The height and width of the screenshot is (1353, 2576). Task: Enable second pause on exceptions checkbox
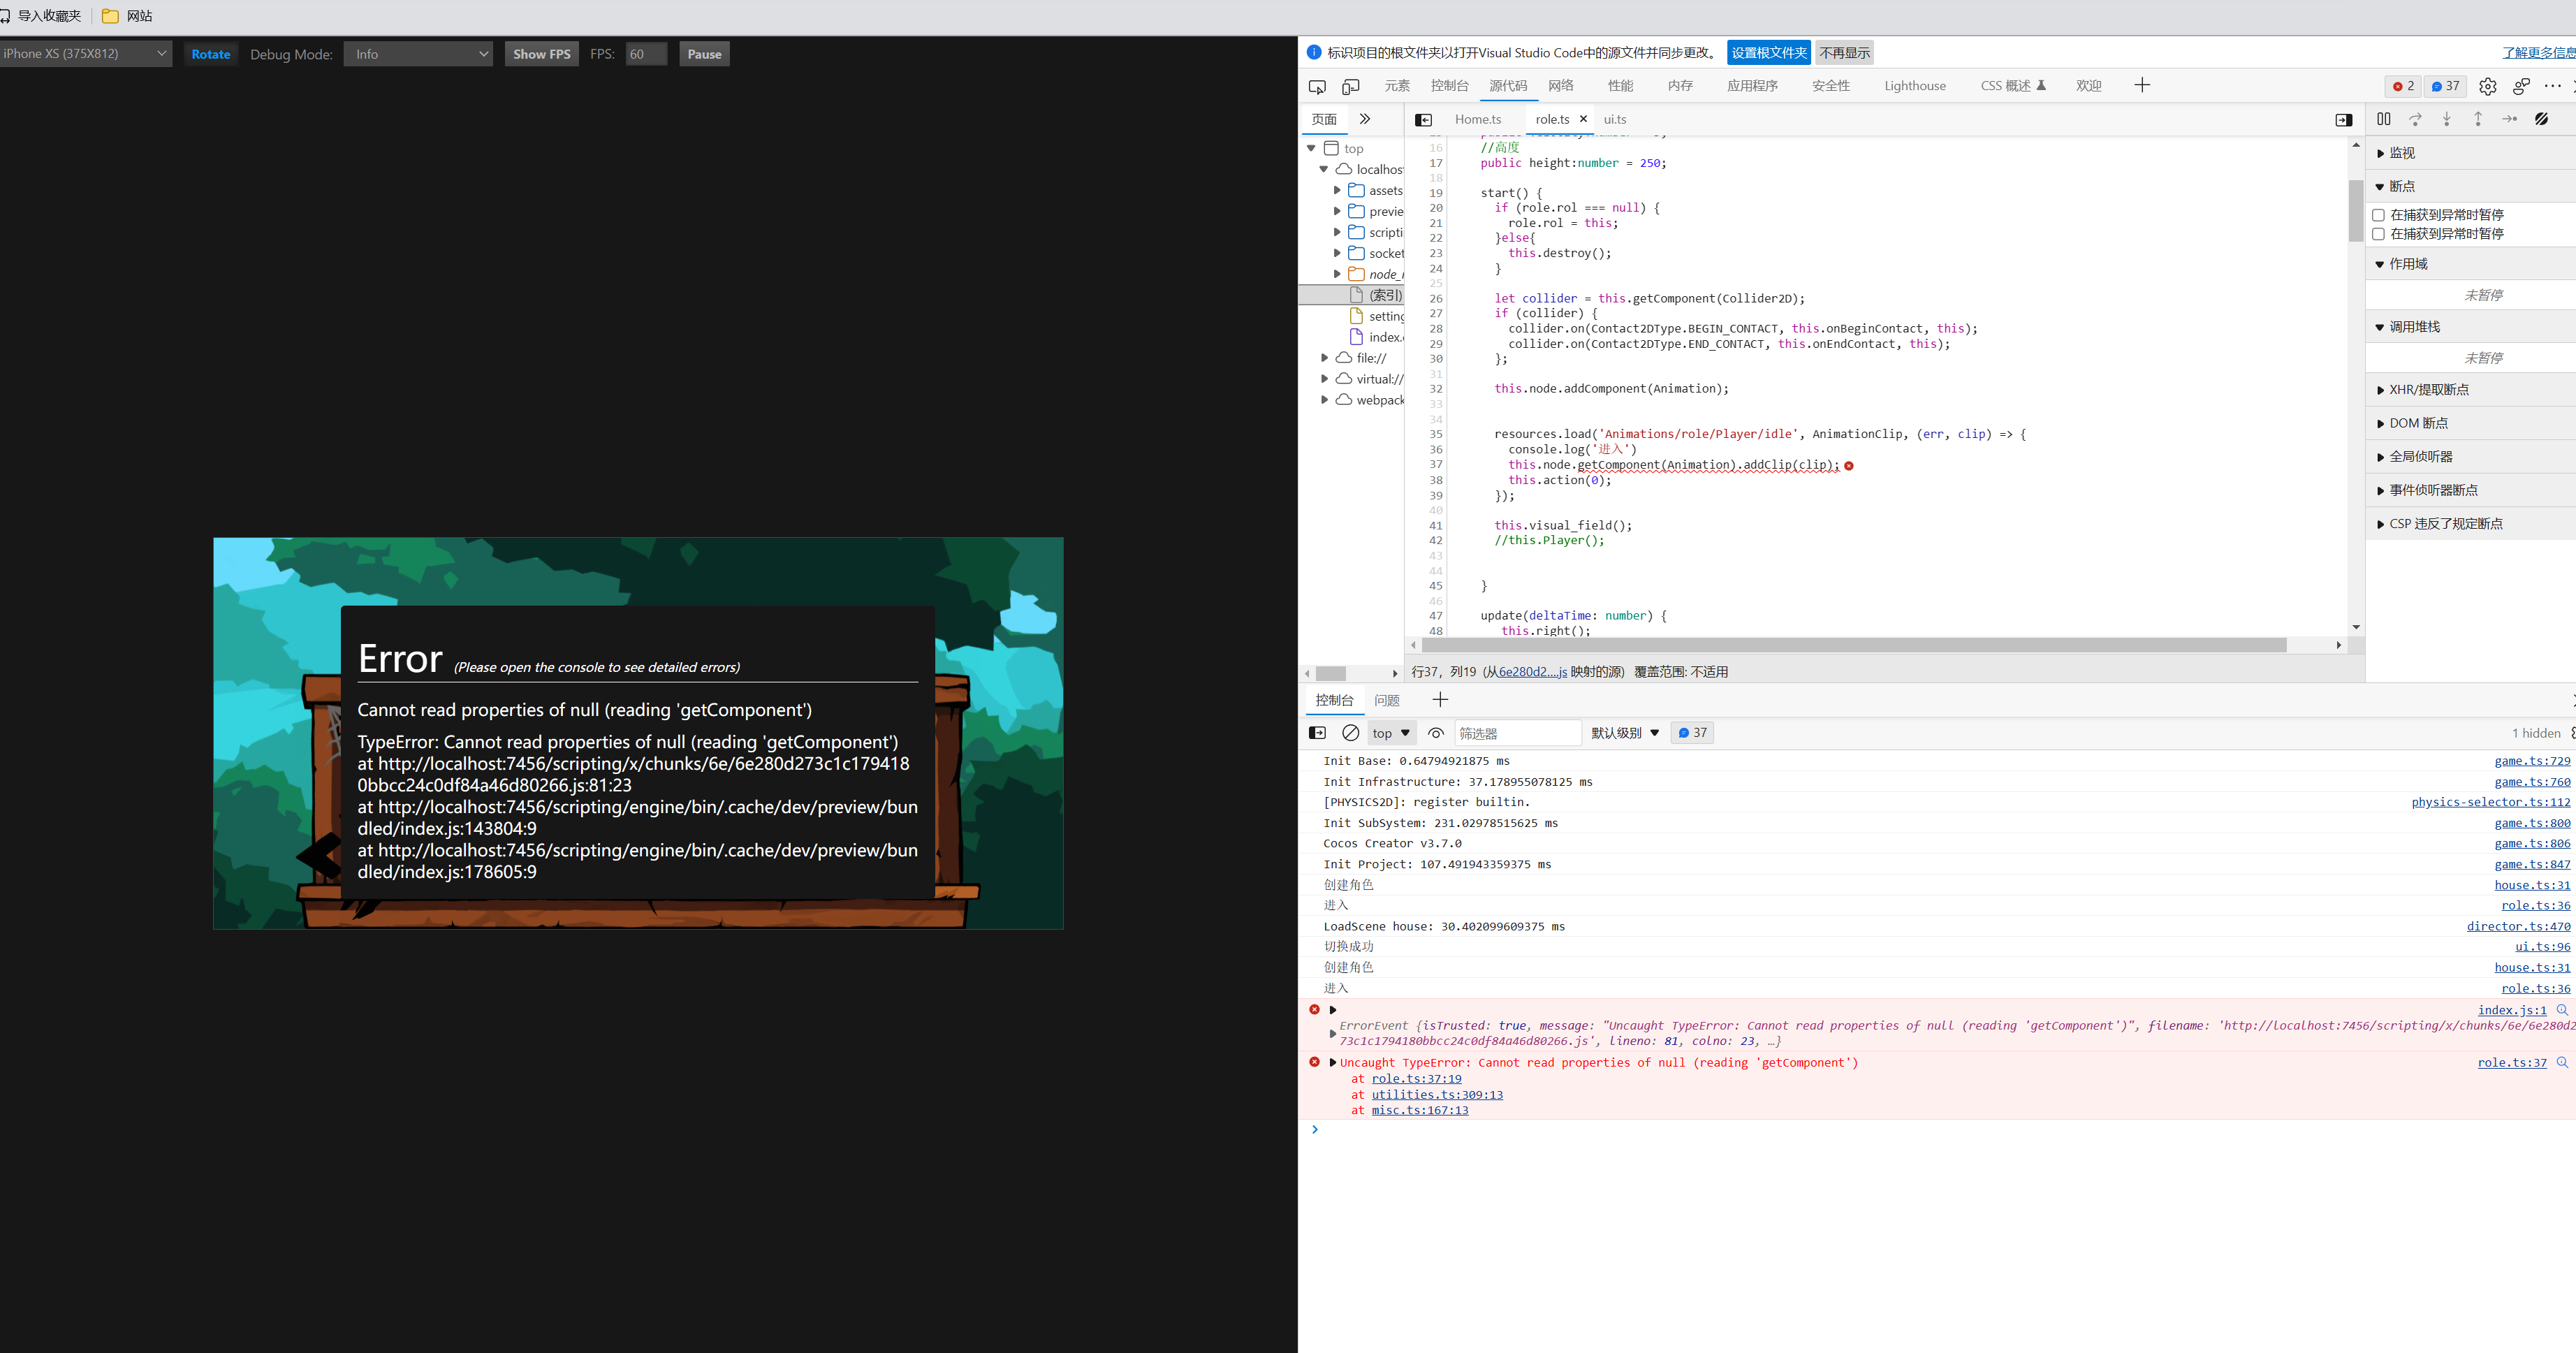(x=2379, y=234)
